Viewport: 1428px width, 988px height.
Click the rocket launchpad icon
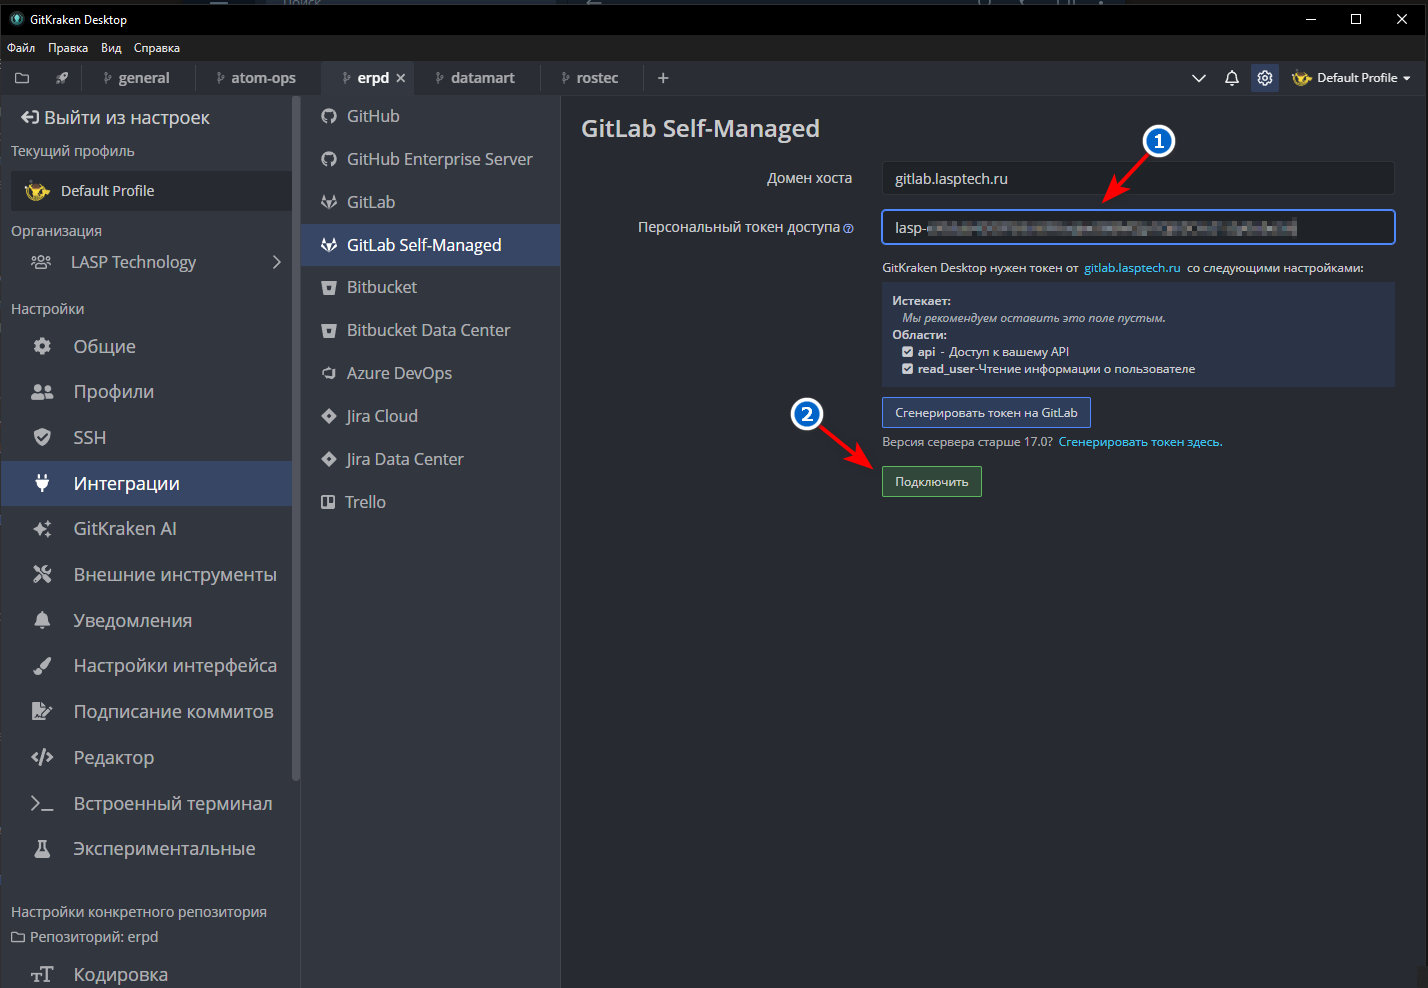62,78
